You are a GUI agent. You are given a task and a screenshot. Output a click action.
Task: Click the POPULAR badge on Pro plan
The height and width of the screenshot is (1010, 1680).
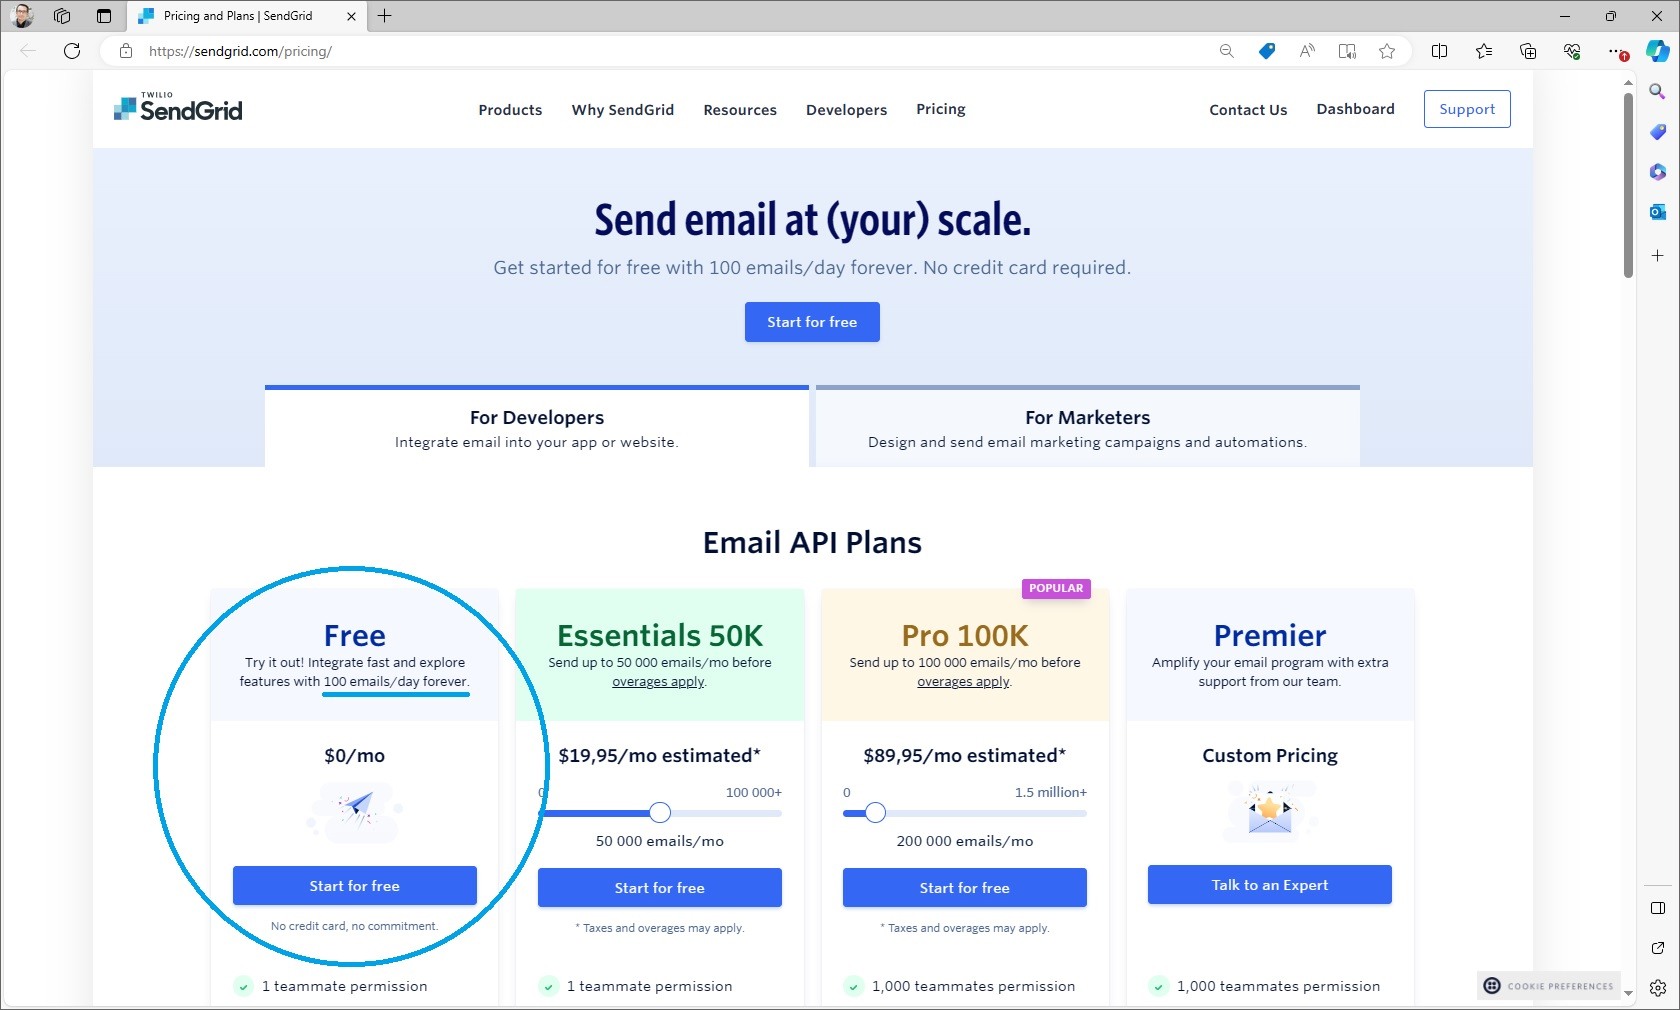point(1056,588)
